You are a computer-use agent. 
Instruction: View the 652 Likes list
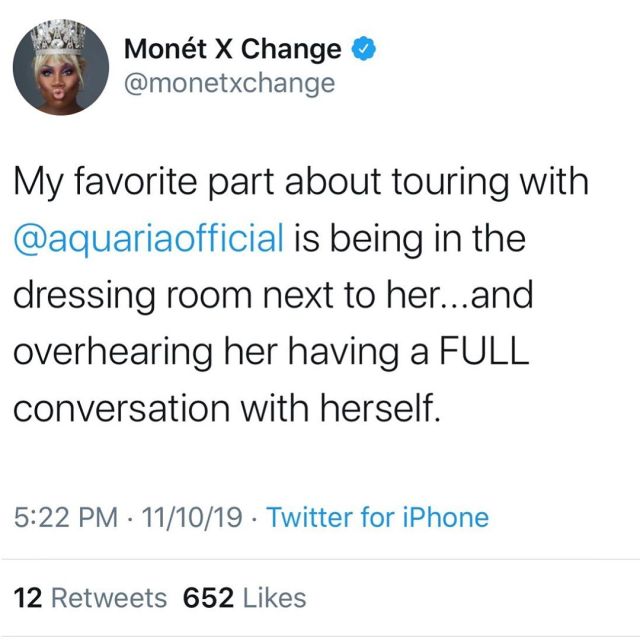tap(244, 598)
